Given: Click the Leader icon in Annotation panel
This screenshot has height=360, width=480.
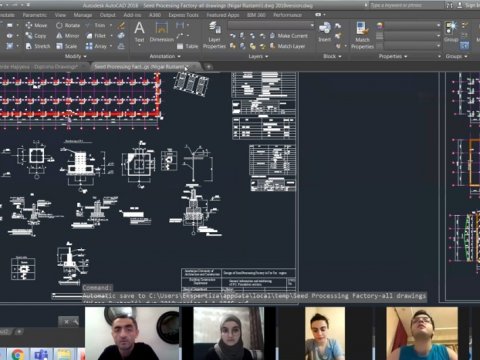Looking at the screenshot, I should pyautogui.click(x=180, y=36).
